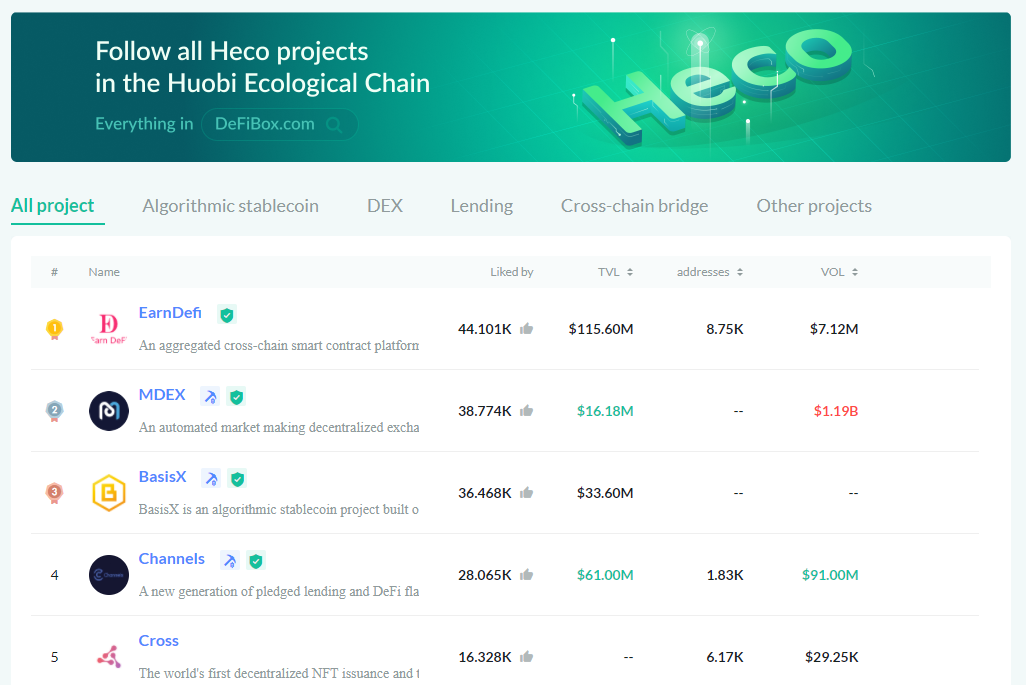Click the mining pickaxe badge next to MDEX
This screenshot has height=685, width=1026.
[x=210, y=397]
